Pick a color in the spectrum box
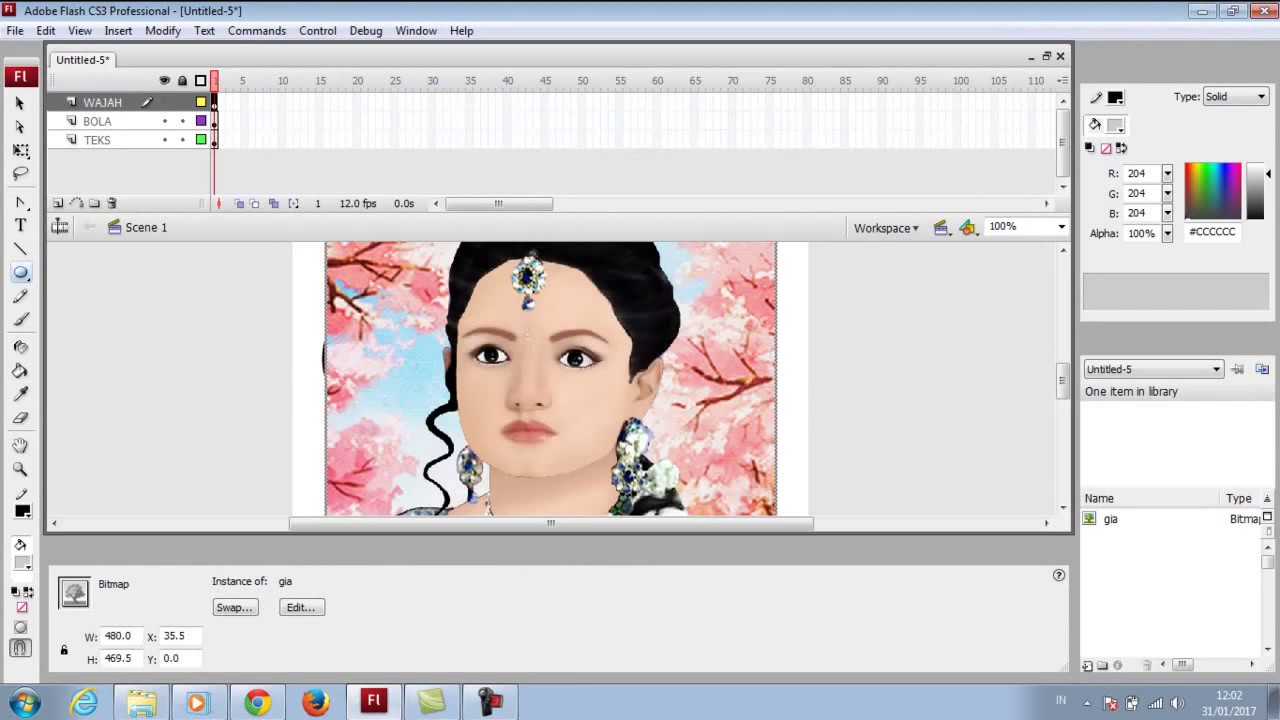This screenshot has width=1280, height=720. click(1213, 191)
